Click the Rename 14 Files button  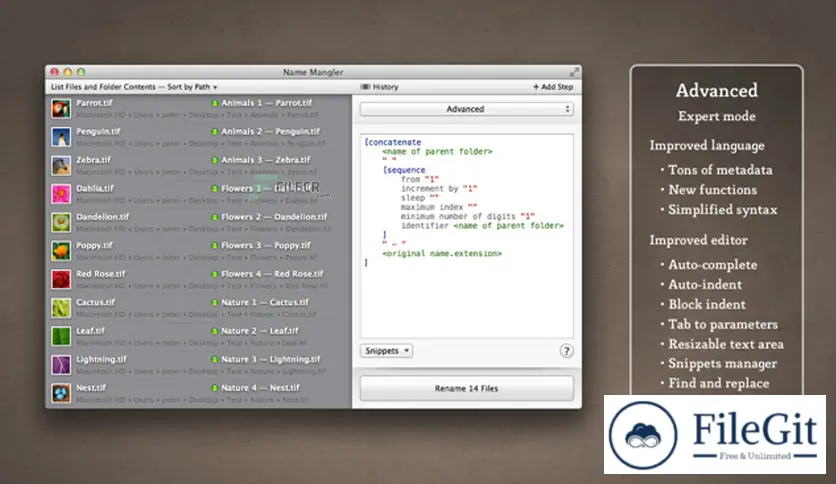tap(467, 389)
